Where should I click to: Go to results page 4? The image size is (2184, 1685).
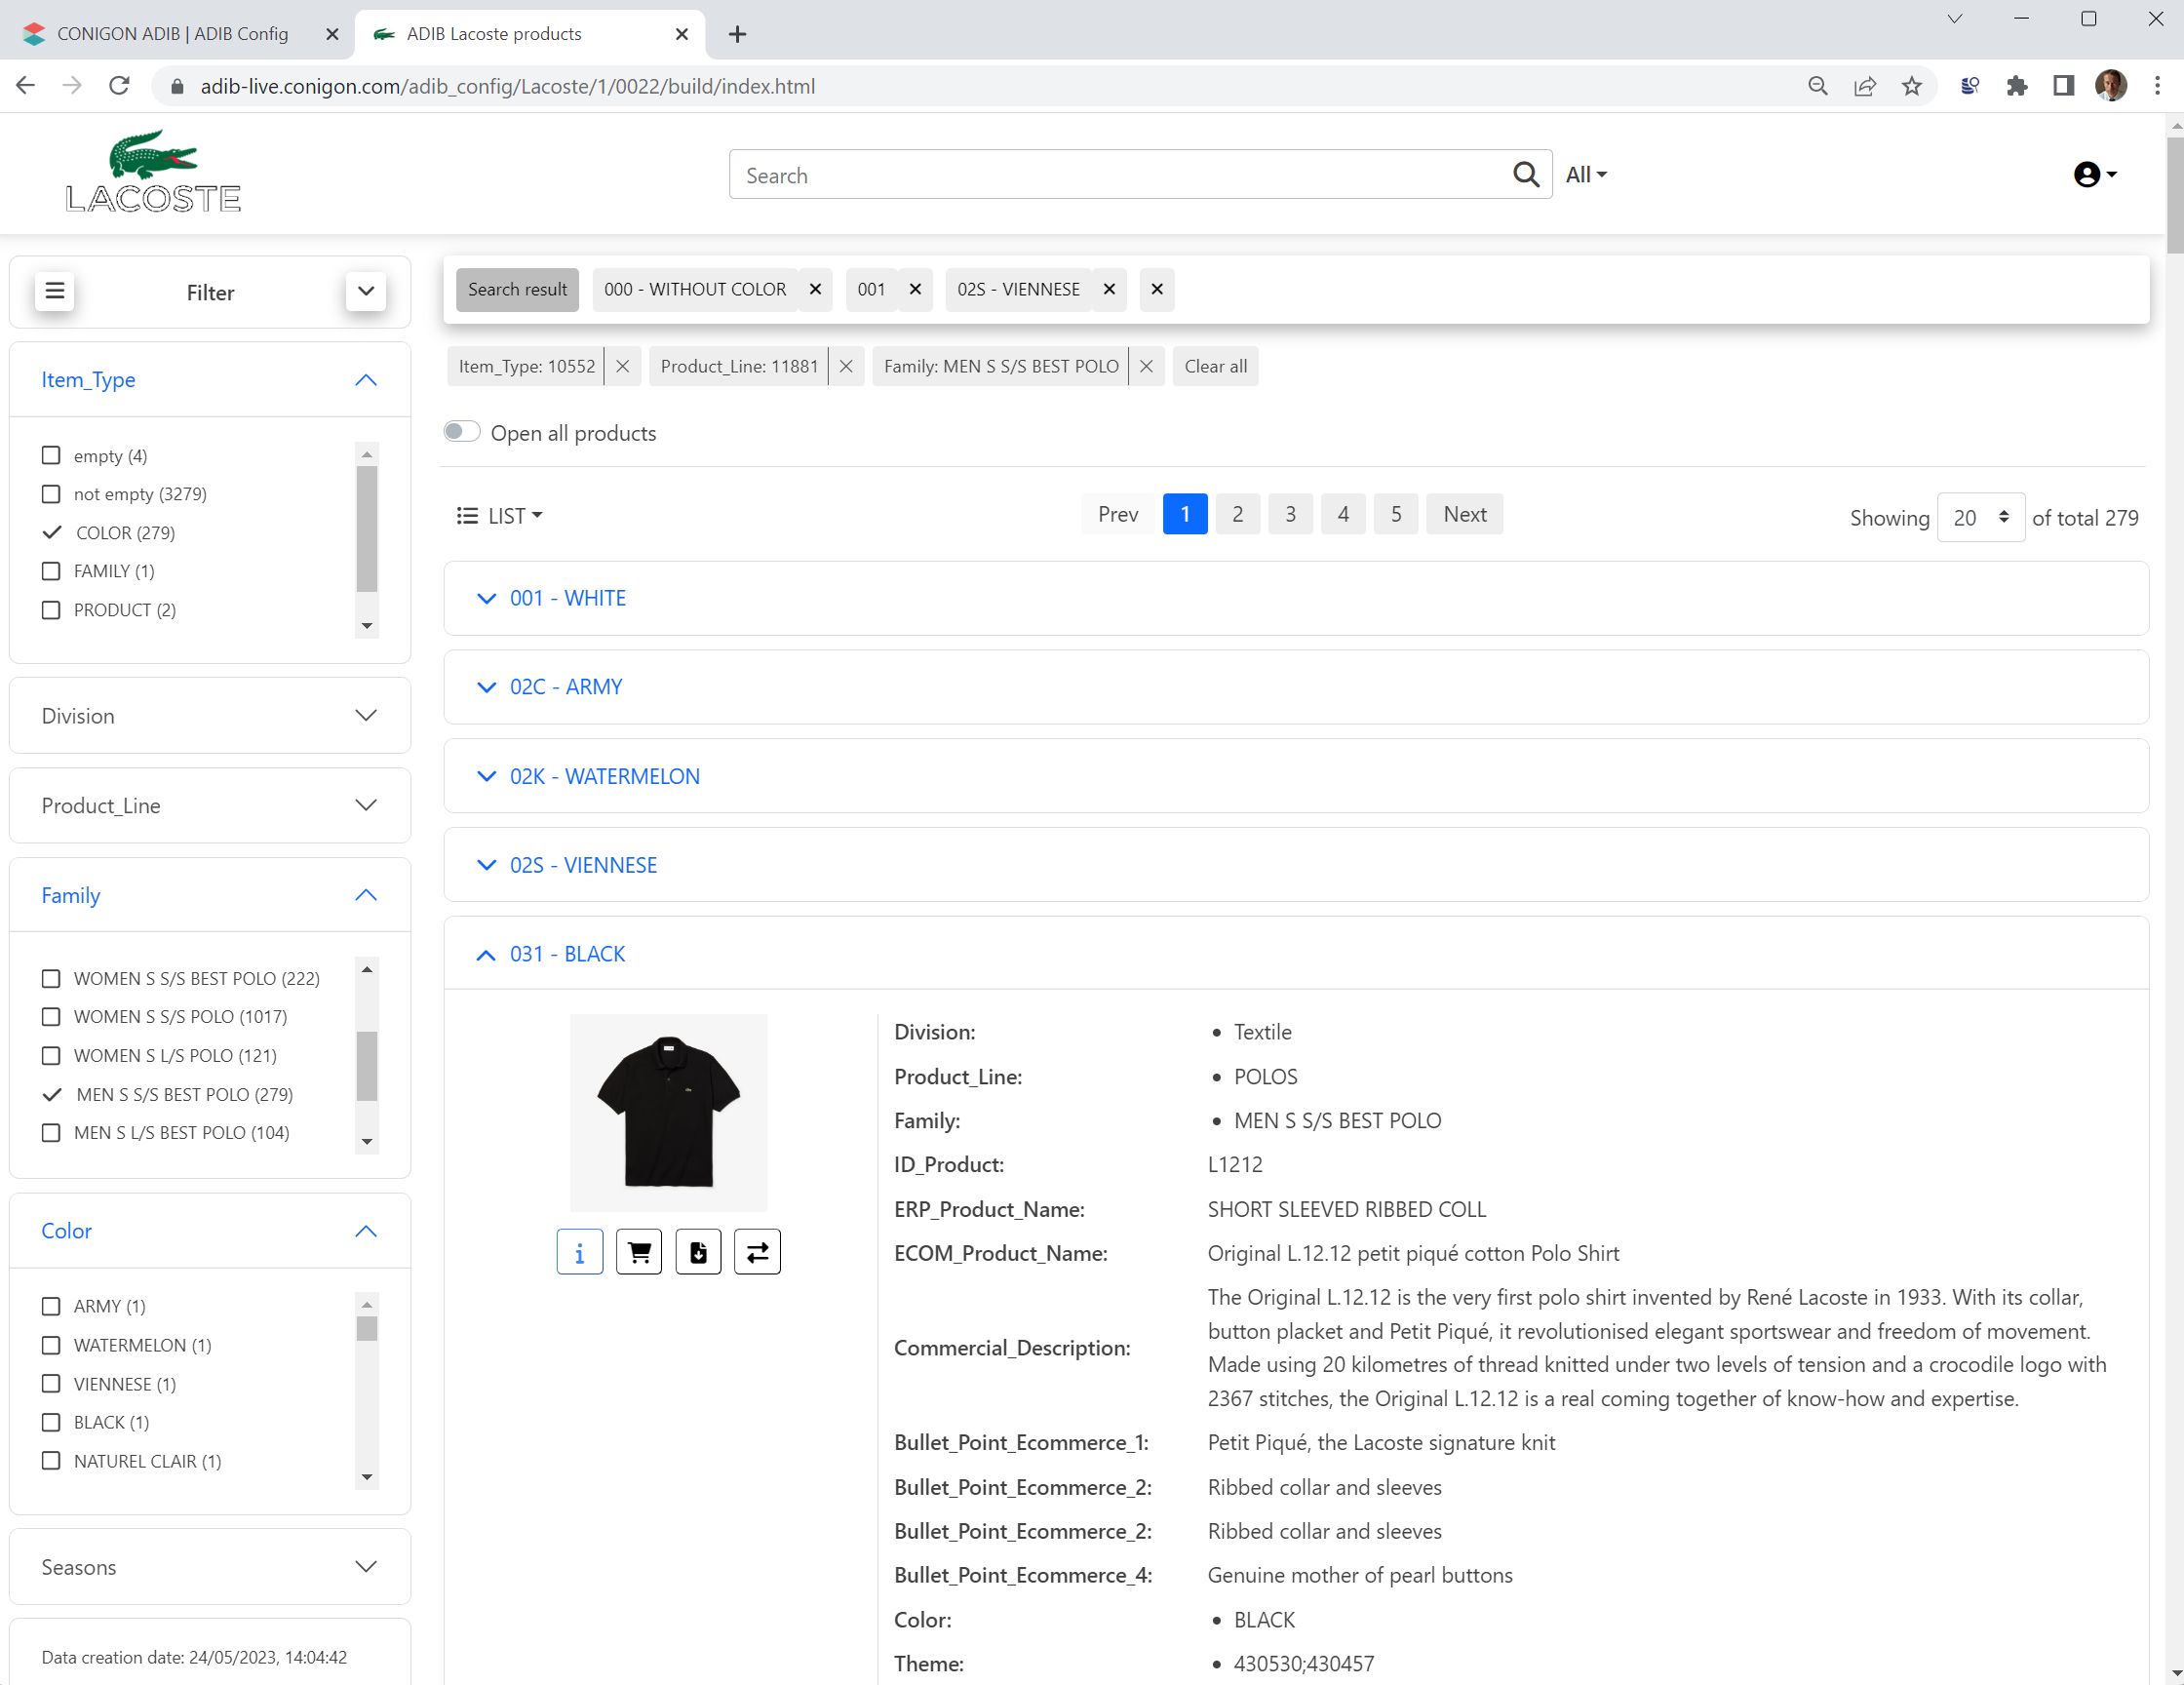point(1343,514)
